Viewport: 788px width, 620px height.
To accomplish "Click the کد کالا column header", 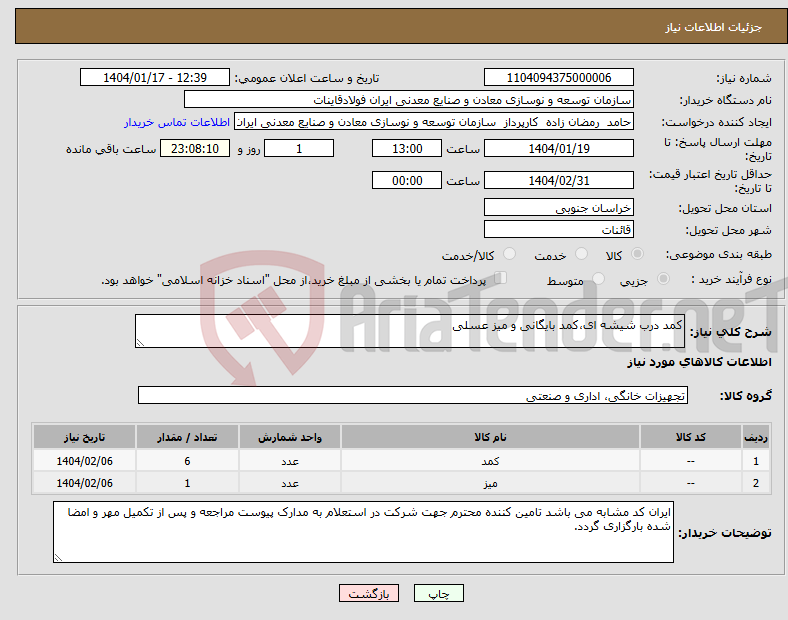I will pos(691,437).
